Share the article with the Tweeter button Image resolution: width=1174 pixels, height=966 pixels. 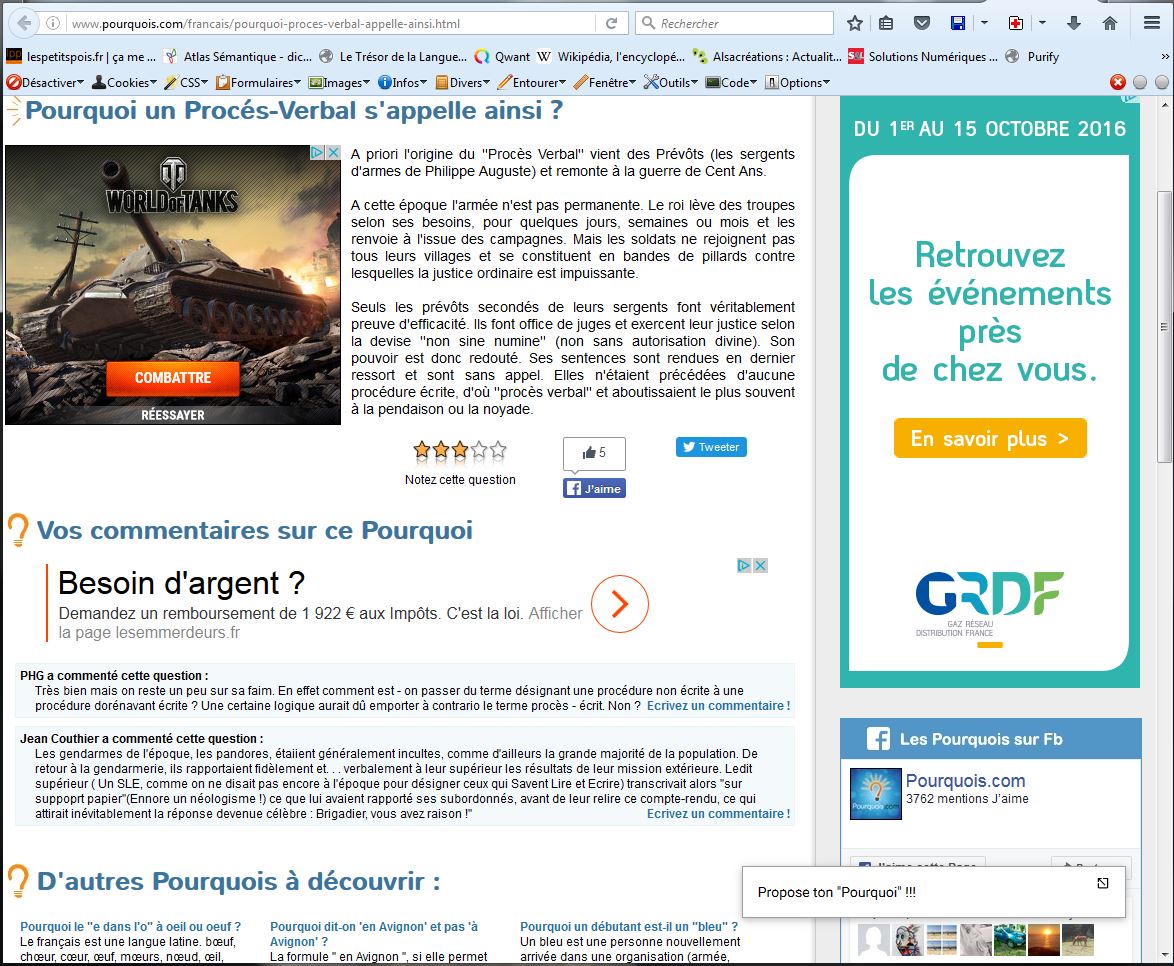click(711, 447)
